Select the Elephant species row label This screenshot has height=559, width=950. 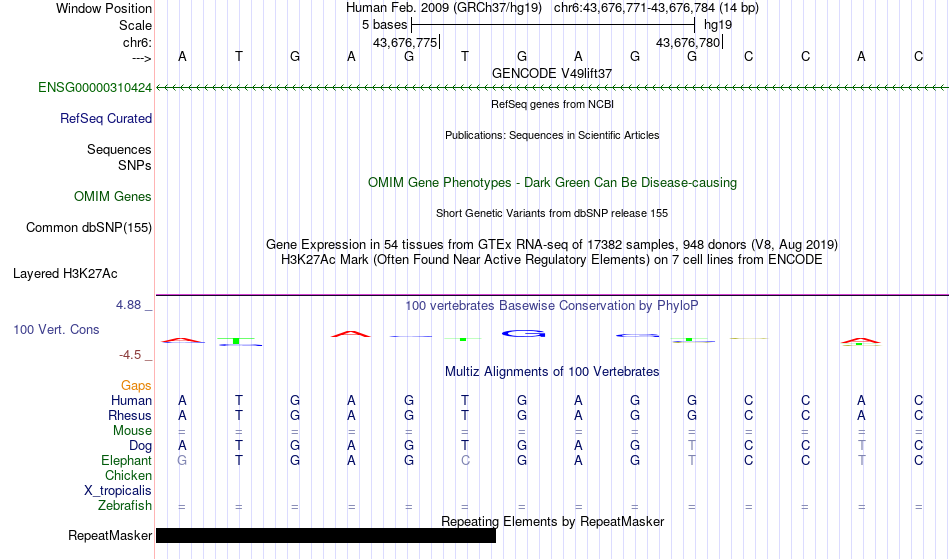[126, 461]
